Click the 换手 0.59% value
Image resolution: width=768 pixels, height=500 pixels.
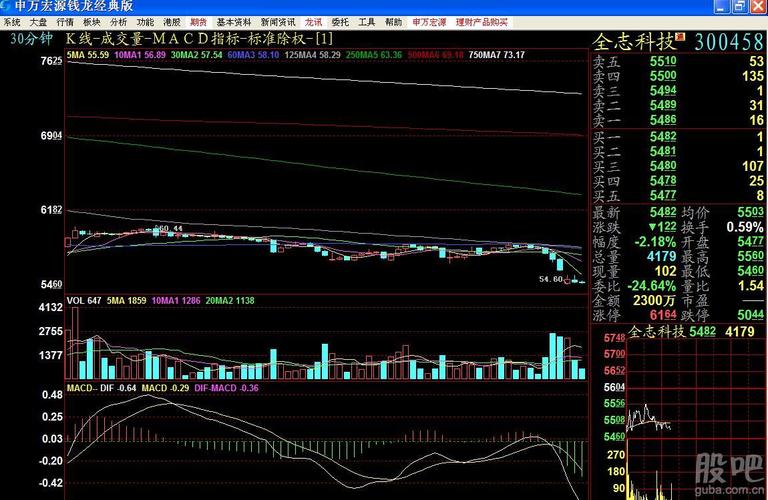[x=744, y=227]
